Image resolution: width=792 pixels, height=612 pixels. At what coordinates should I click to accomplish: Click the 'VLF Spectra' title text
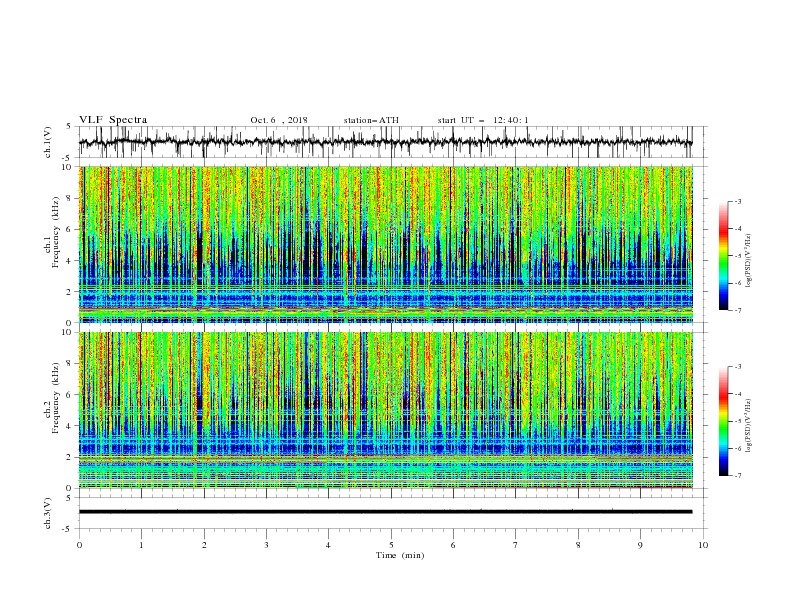pyautogui.click(x=113, y=120)
